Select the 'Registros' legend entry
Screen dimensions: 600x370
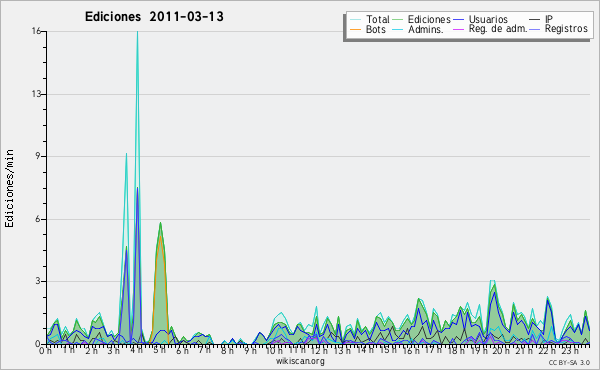[559, 29]
